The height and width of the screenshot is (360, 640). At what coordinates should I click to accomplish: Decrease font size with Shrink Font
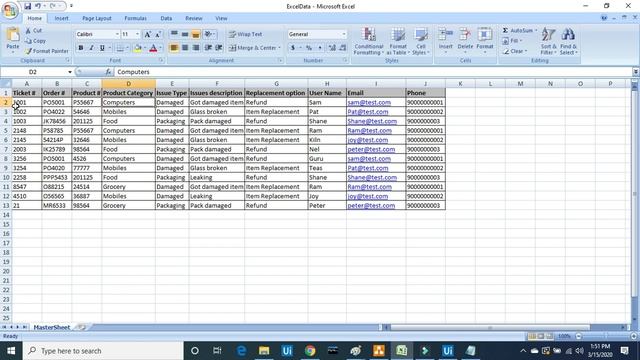[158, 34]
